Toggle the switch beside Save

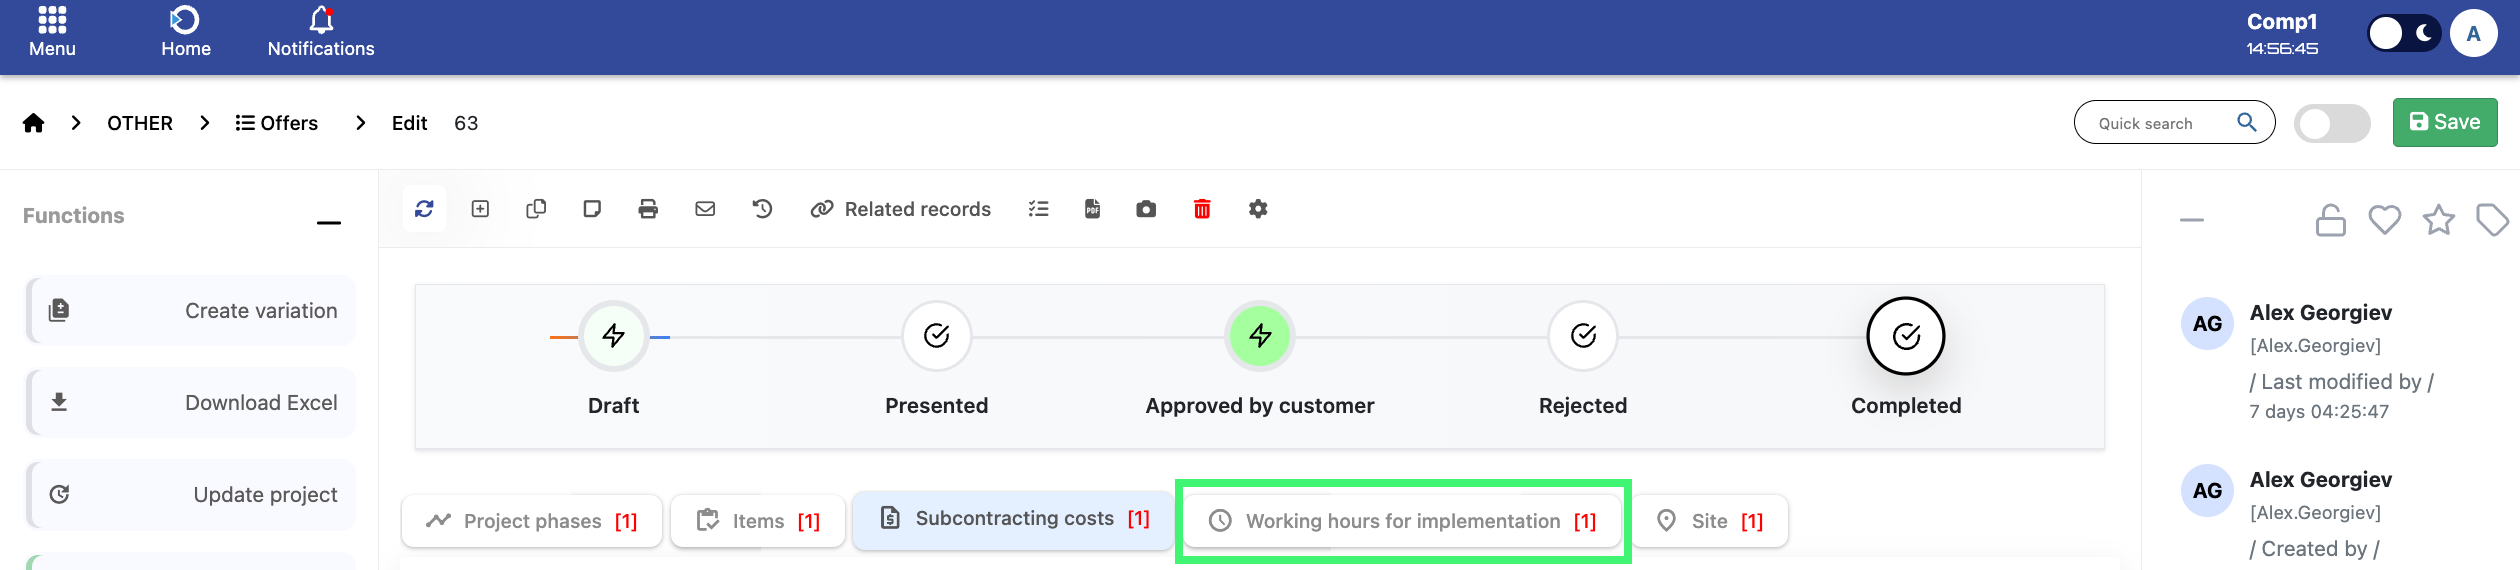pyautogui.click(x=2332, y=123)
